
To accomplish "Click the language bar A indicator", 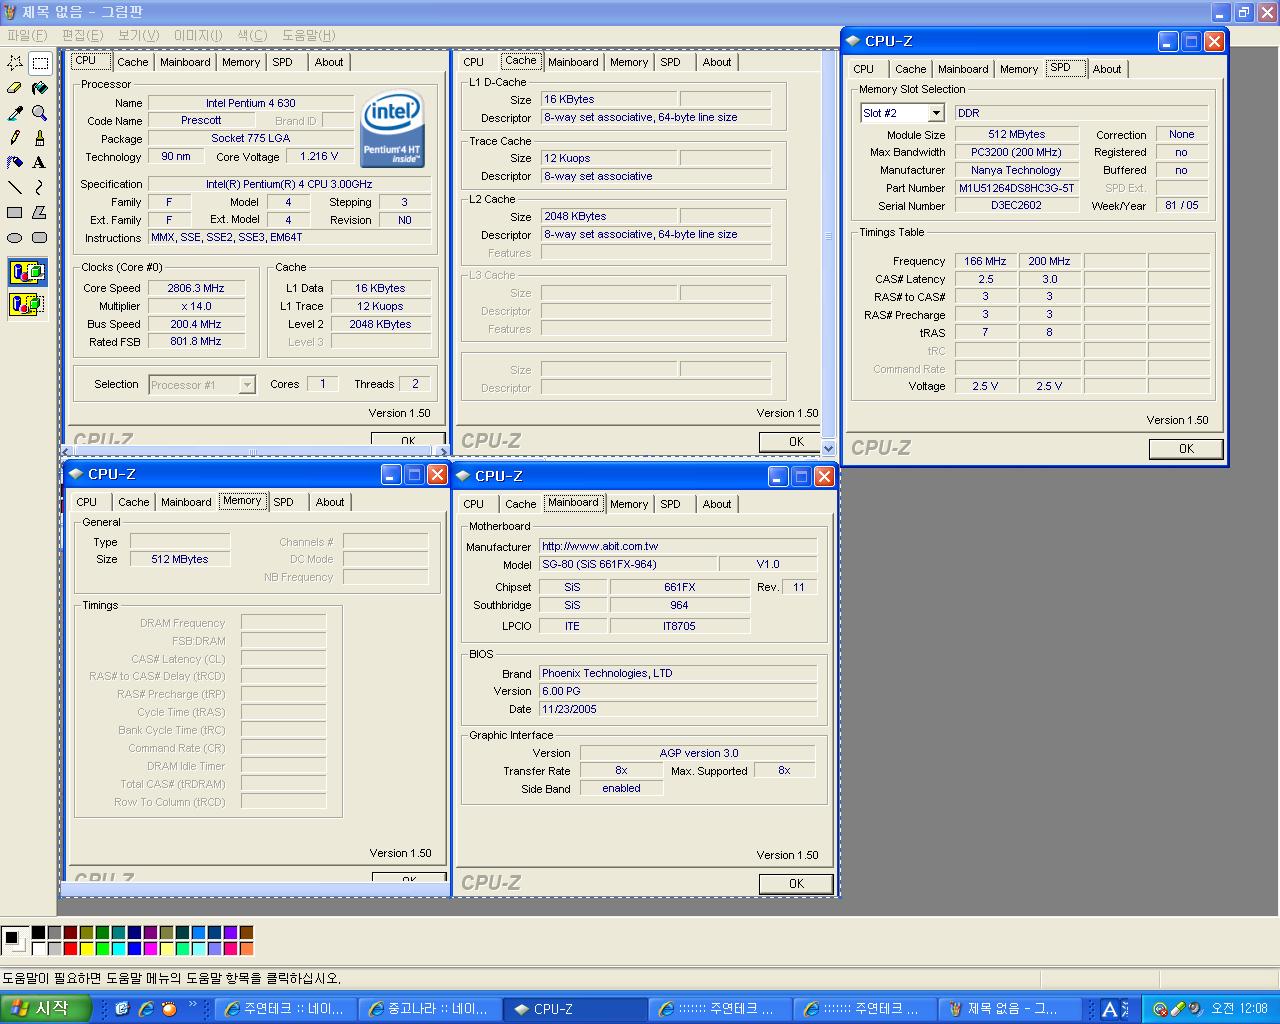I will click(x=1109, y=1009).
